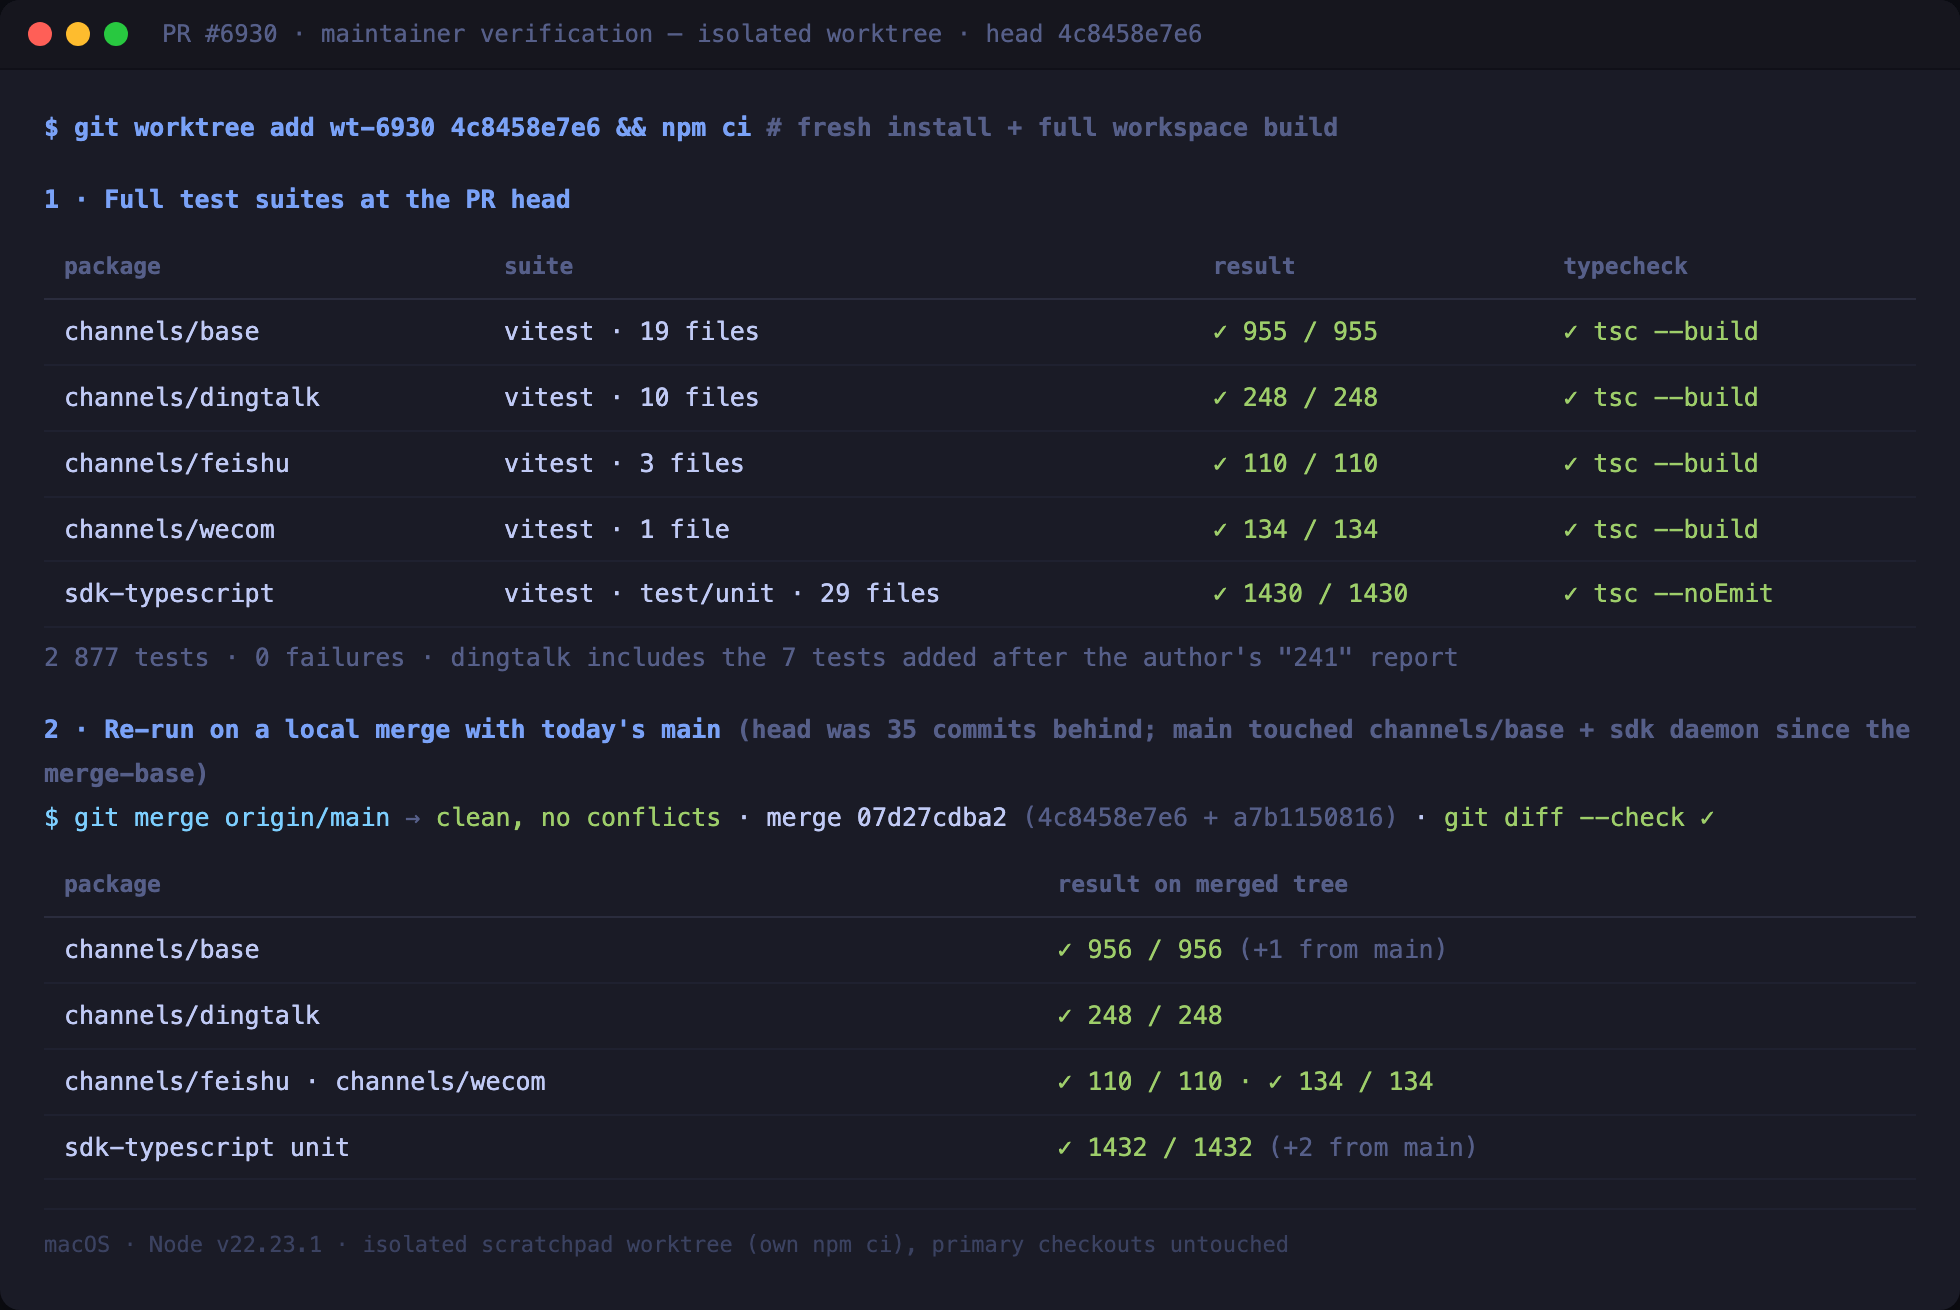Click the tsc --noEmit typecheck checkmark
Image resolution: width=1960 pixels, height=1310 pixels.
coord(1571,594)
